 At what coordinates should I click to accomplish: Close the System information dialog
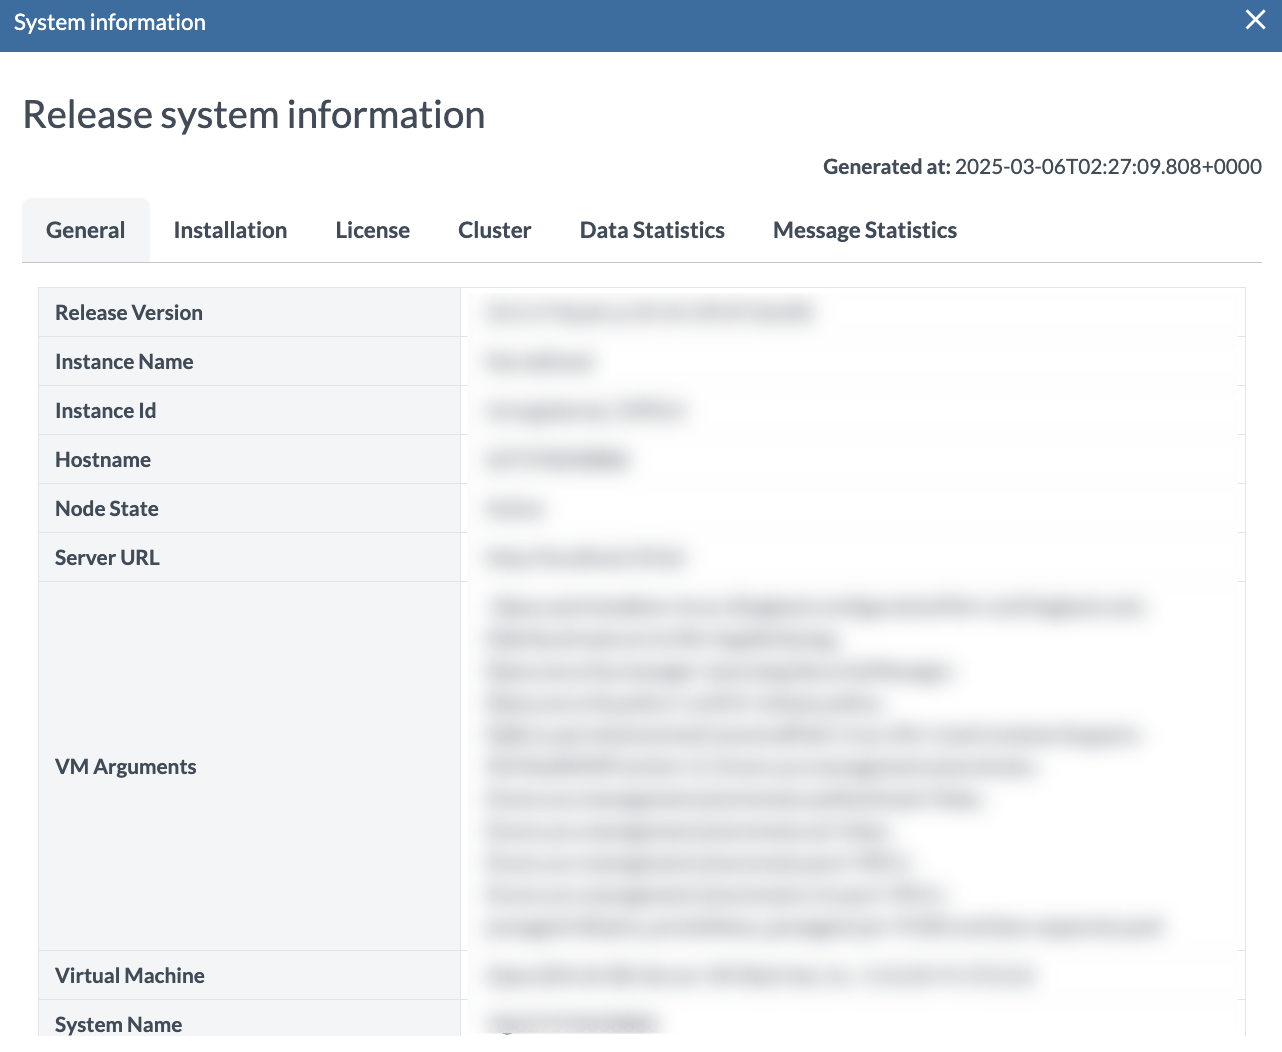click(x=1255, y=20)
